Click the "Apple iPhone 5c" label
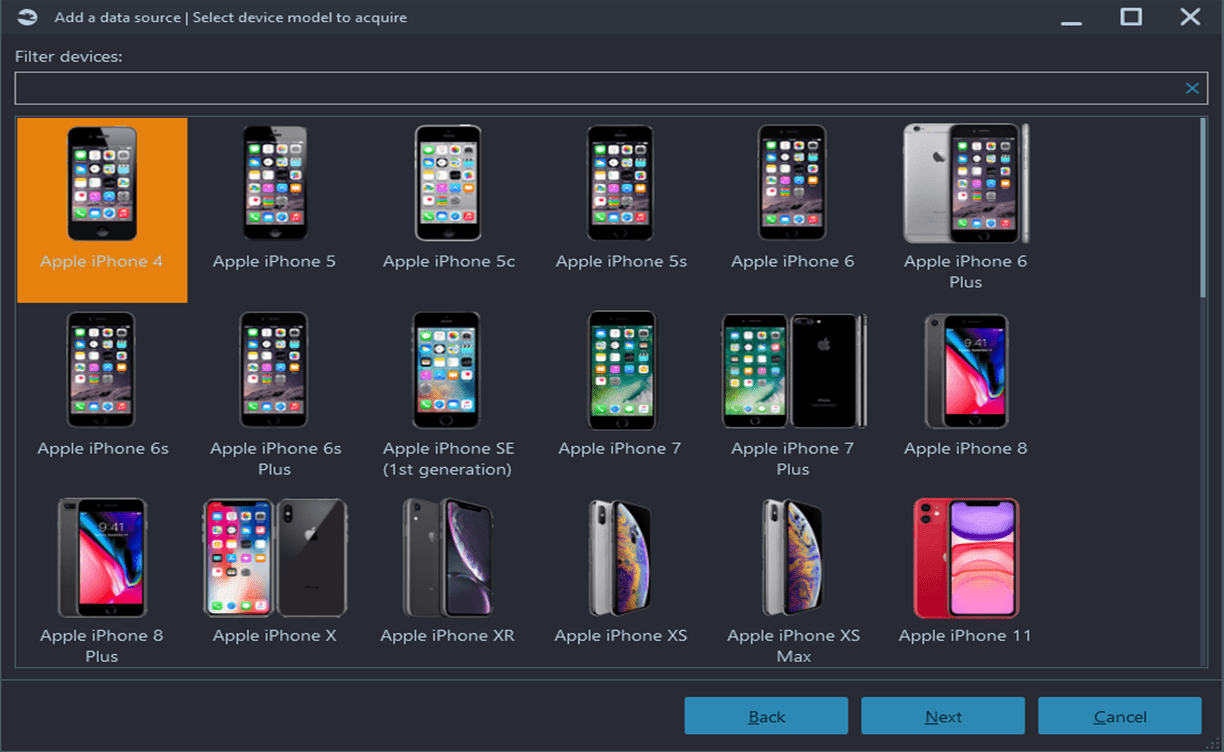This screenshot has height=752, width=1224. (448, 261)
